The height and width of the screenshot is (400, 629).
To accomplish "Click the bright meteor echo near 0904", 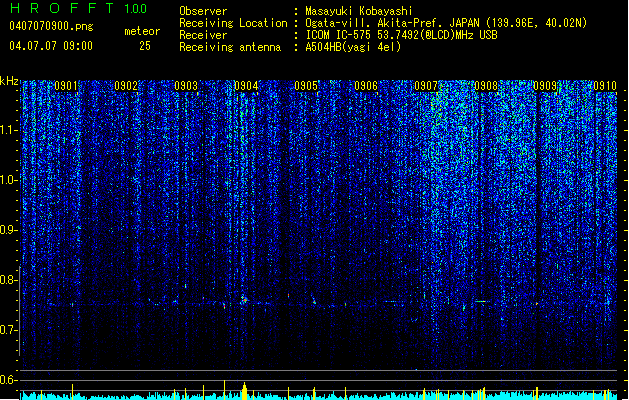I will 244,300.
